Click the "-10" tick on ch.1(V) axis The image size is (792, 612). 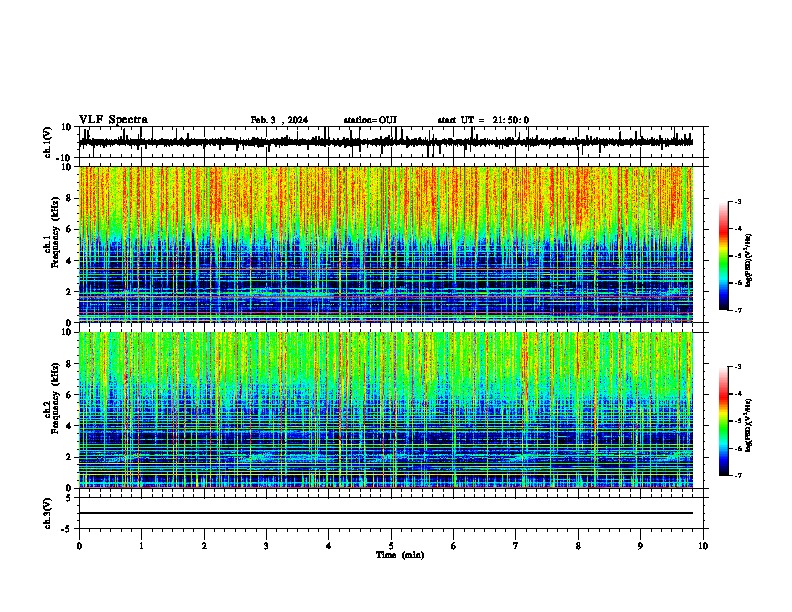point(64,158)
